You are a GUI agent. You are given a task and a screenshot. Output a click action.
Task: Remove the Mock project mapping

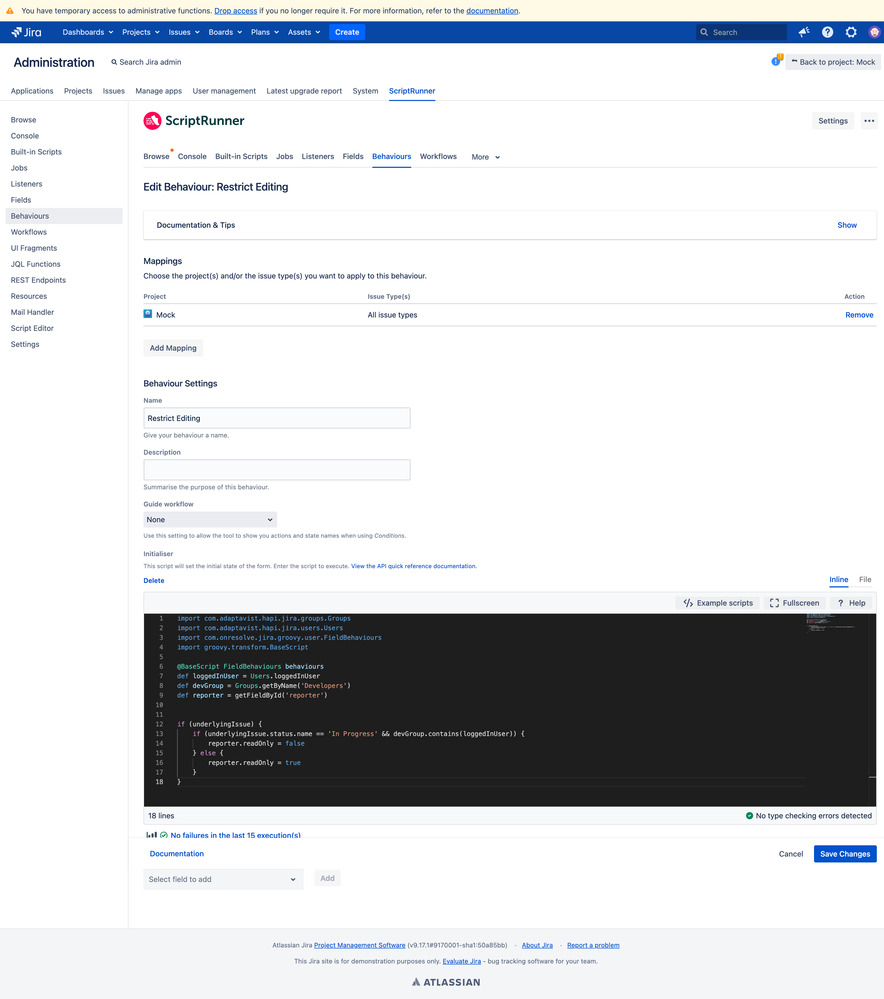pyautogui.click(x=858, y=314)
